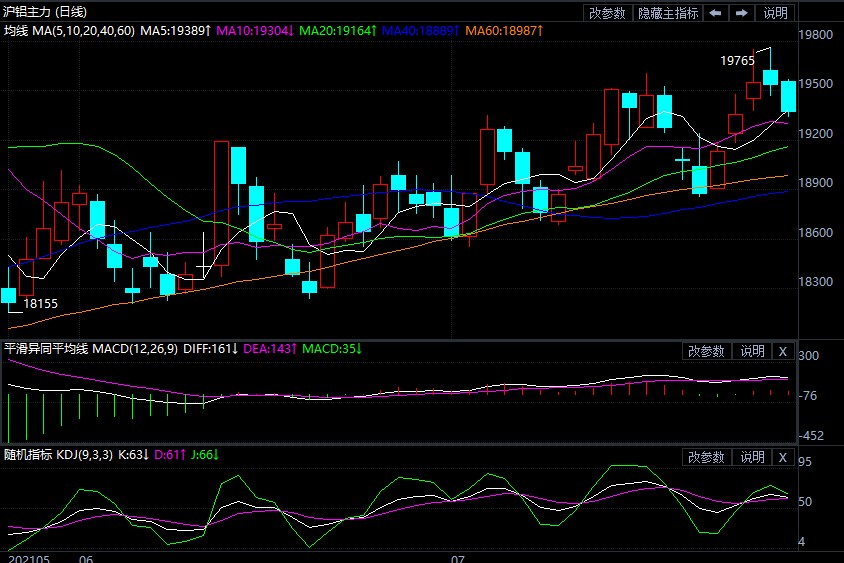The width and height of the screenshot is (844, 563).
Task: Open 说明 for the main chart
Action: 775,13
